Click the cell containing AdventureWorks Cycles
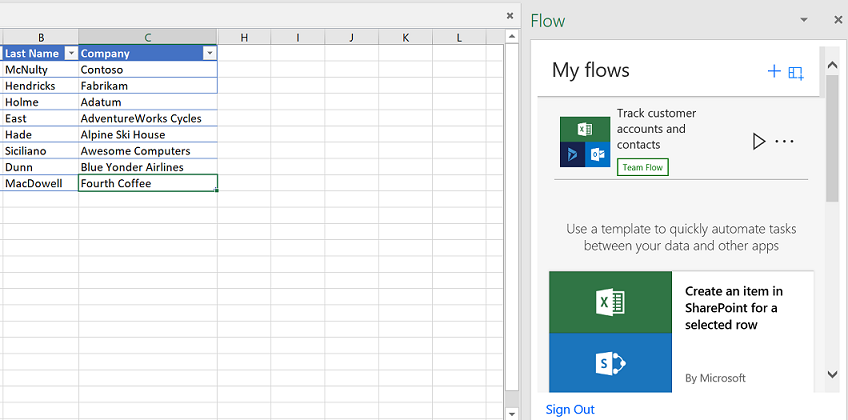Screen dimensions: 848x420 pos(147,118)
